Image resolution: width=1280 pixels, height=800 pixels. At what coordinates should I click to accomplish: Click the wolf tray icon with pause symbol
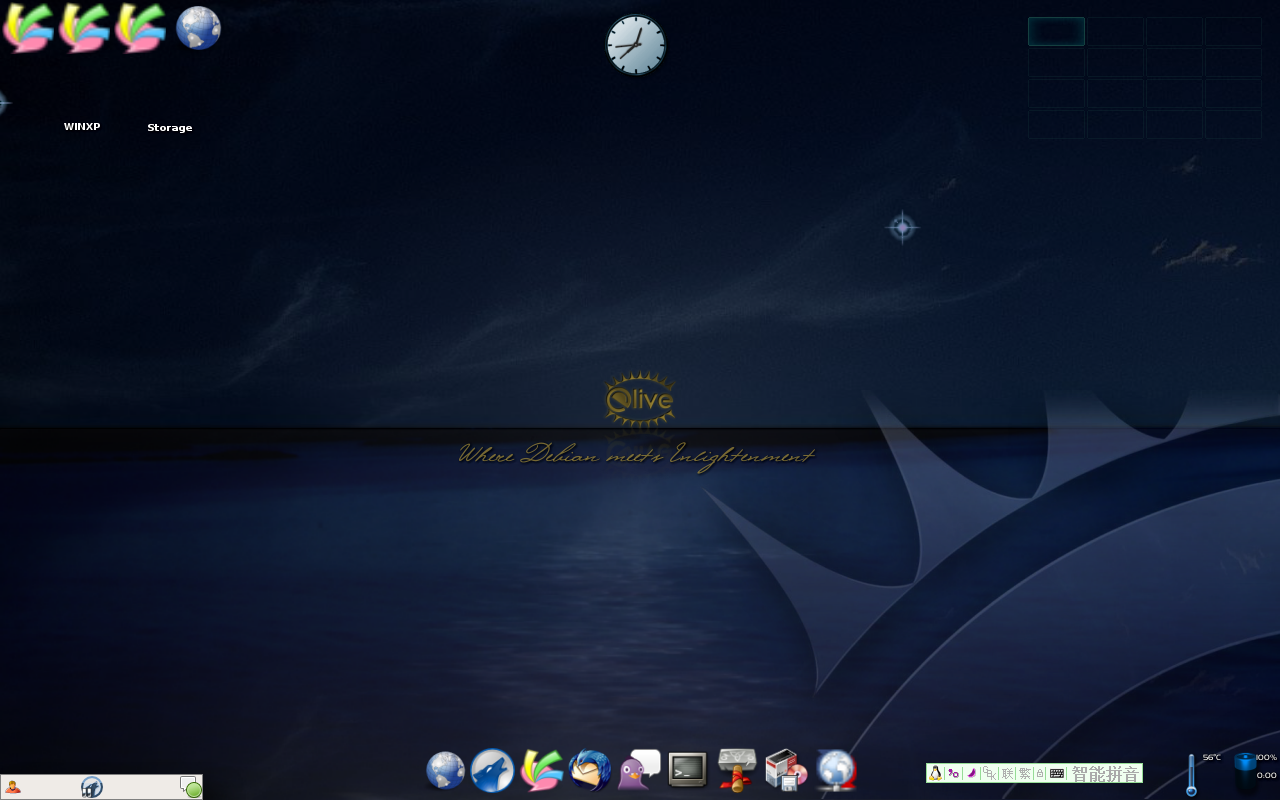click(92, 787)
